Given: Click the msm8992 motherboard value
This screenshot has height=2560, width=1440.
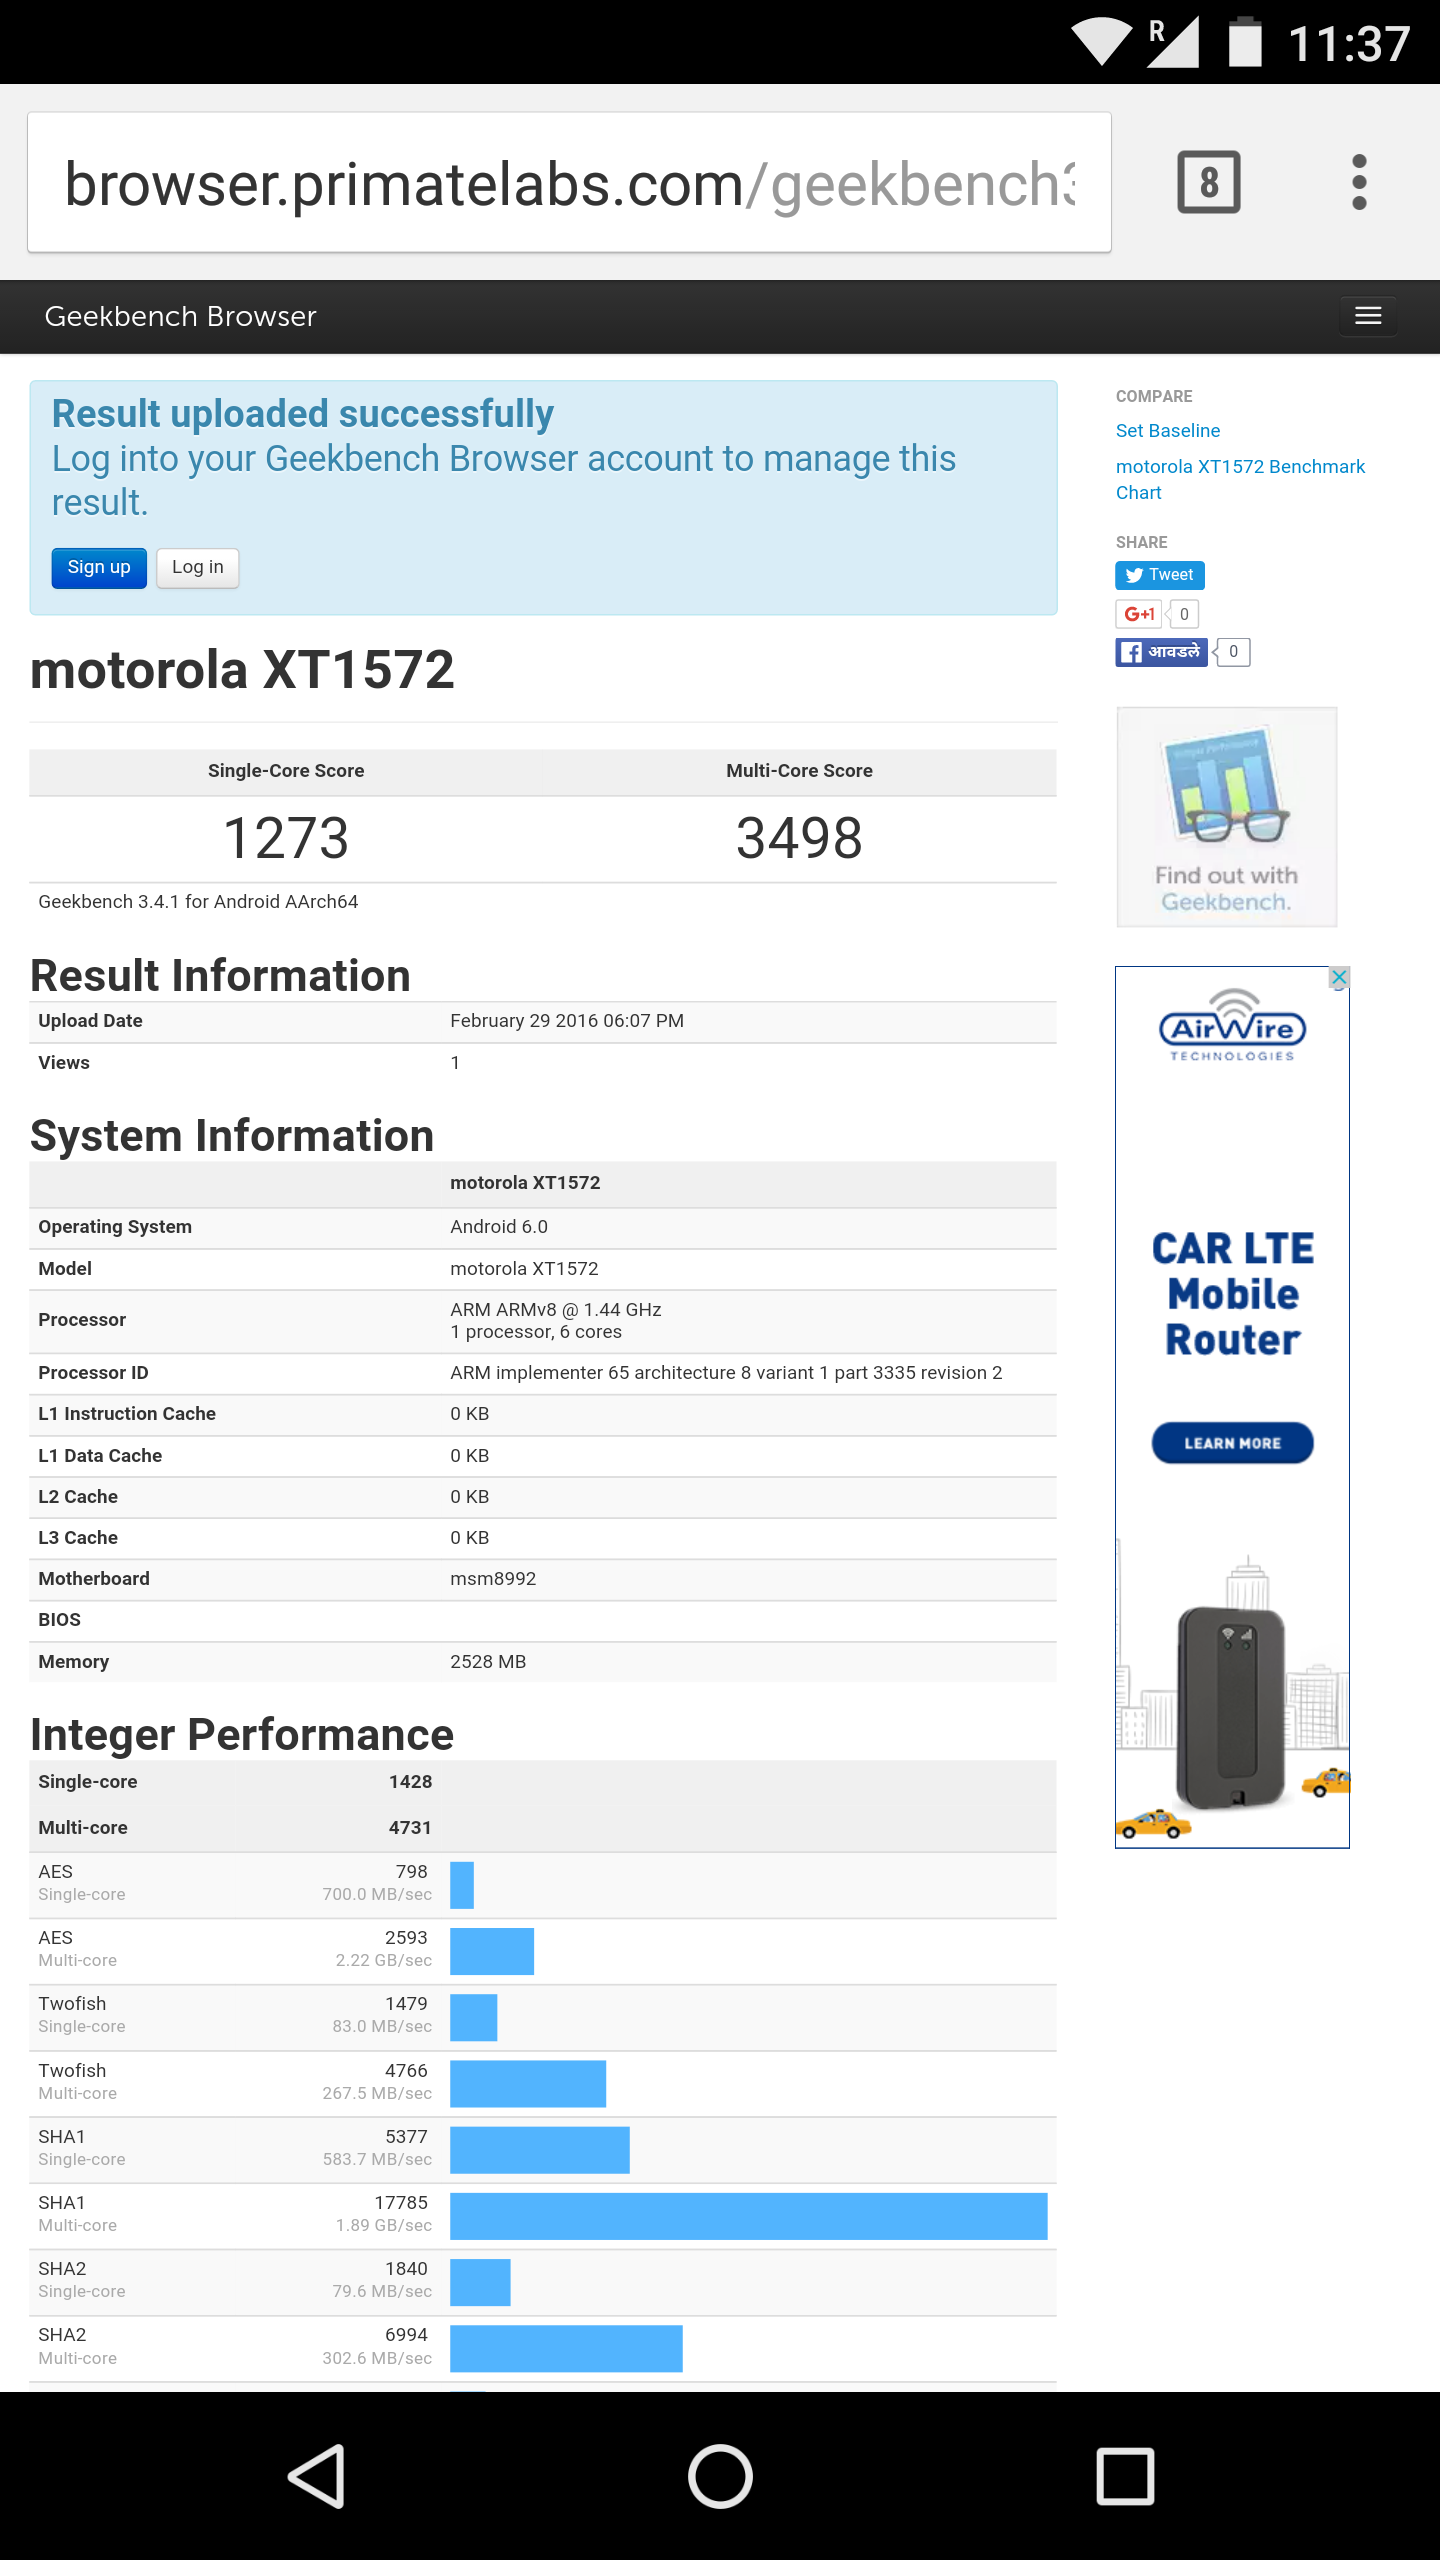Looking at the screenshot, I should (x=493, y=1579).
